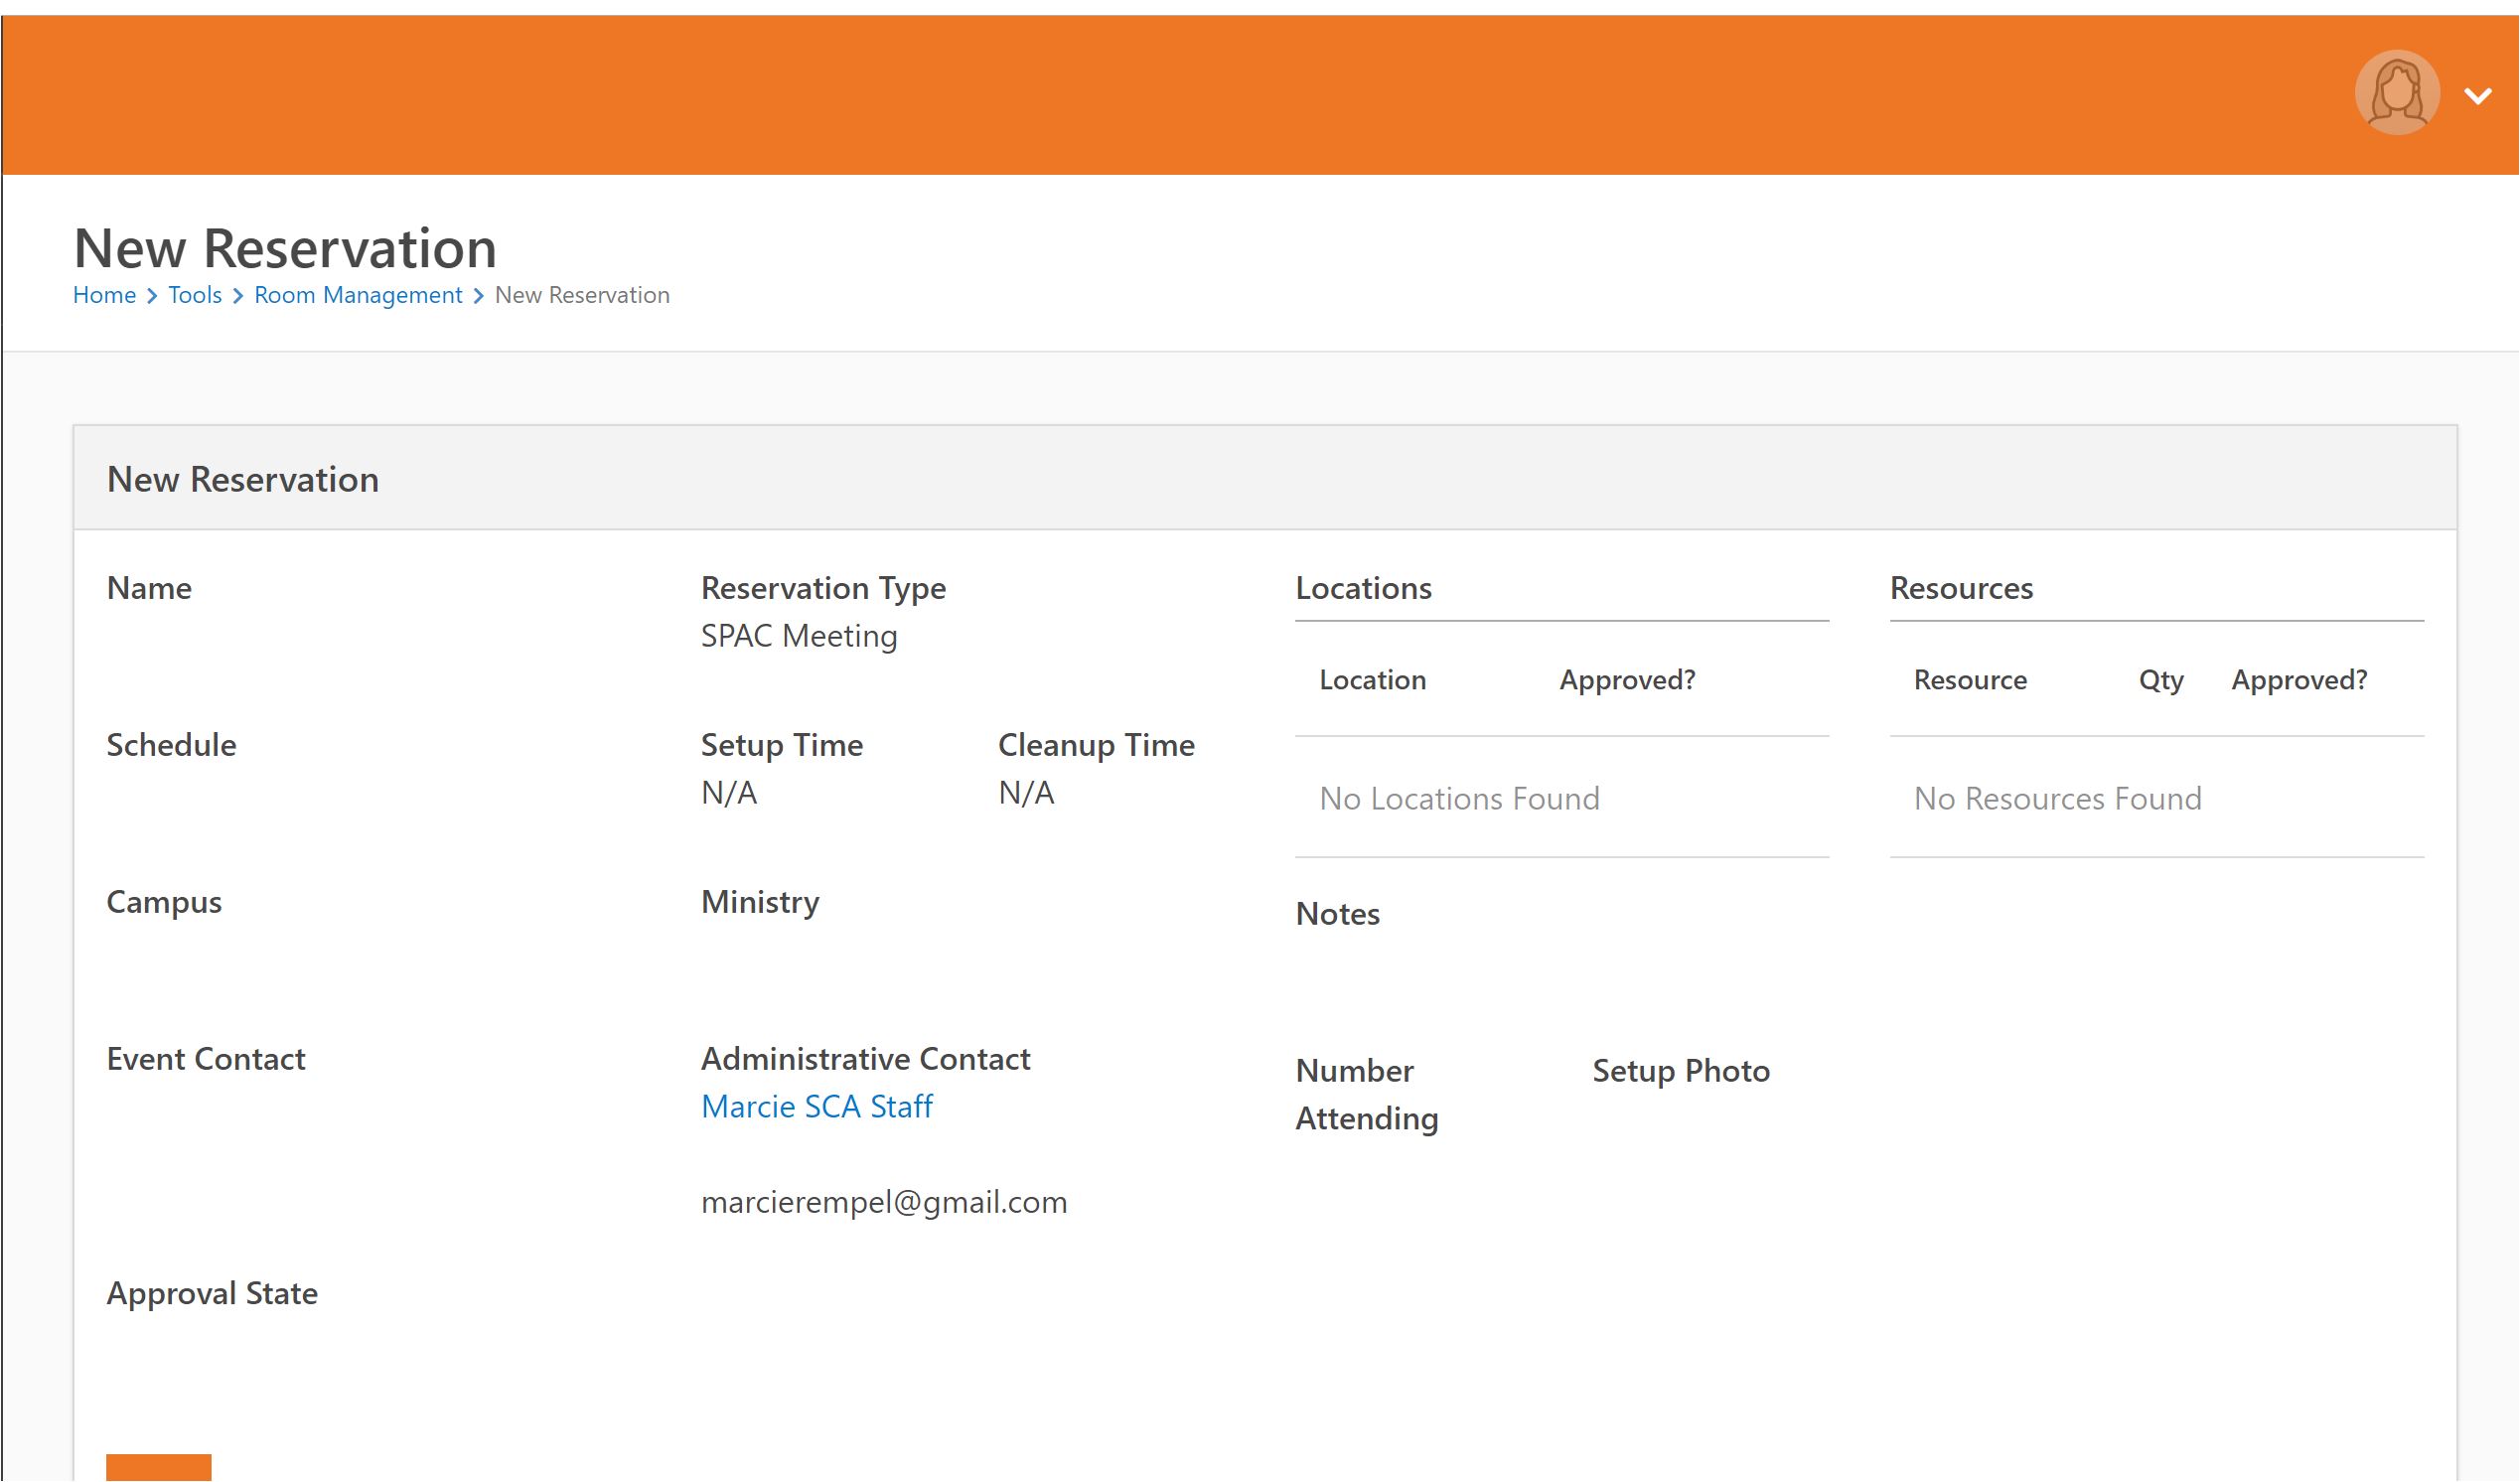Screen dimensions: 2520x1482
Task: Sort by the Location column header
Action: pyautogui.click(x=1372, y=680)
